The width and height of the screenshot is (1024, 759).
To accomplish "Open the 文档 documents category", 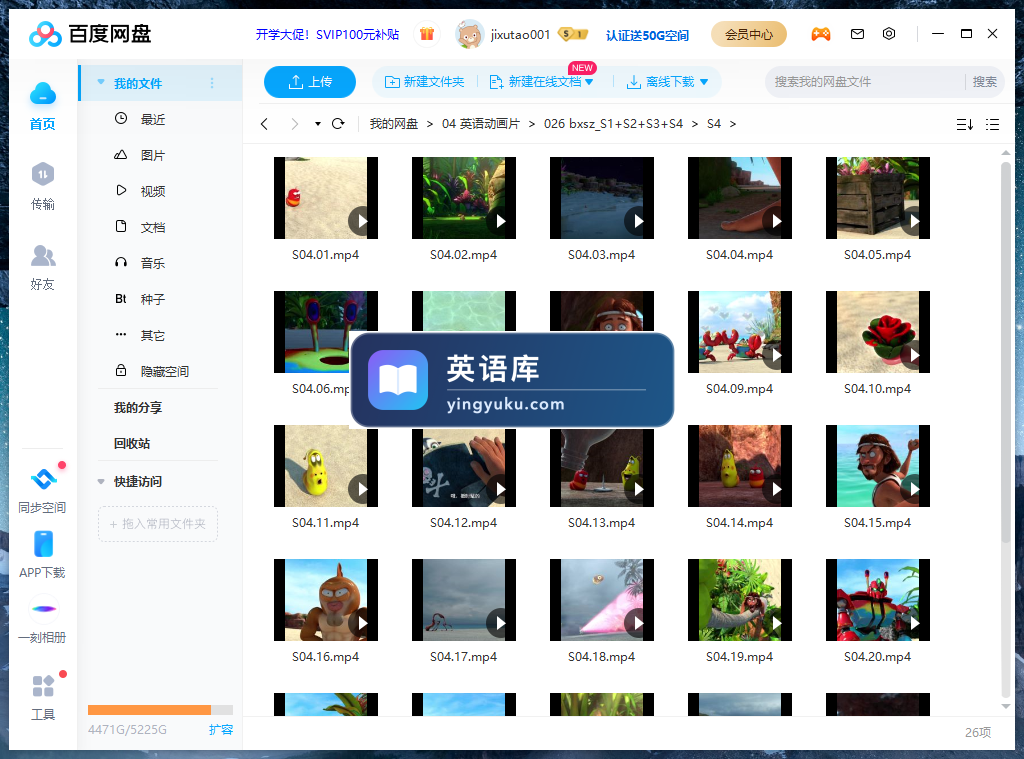I will coord(153,227).
